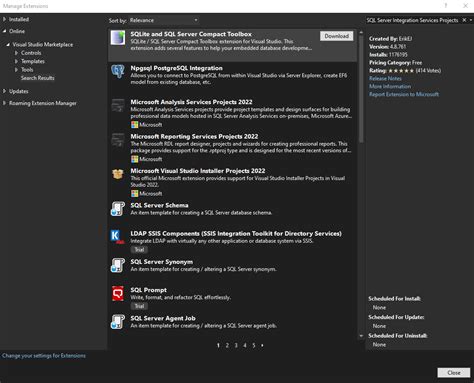Click the Scheduled For Update label

click(x=396, y=317)
